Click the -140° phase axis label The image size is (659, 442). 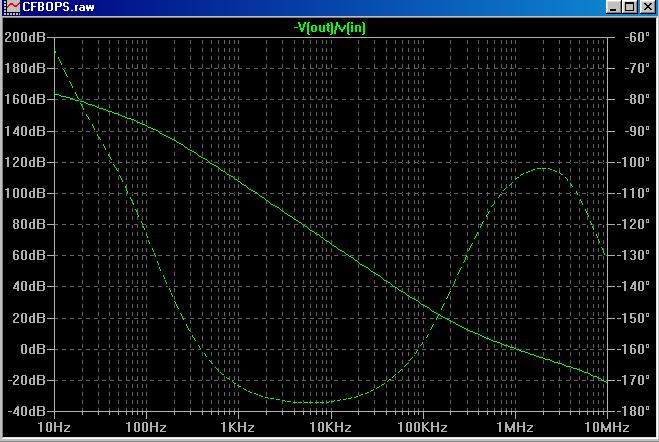coord(635,286)
